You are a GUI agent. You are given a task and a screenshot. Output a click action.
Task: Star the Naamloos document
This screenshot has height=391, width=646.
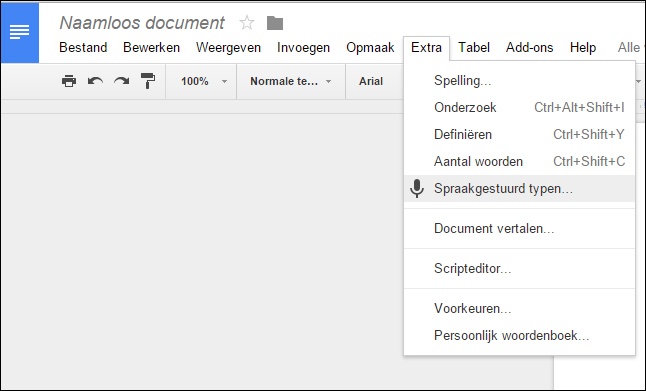point(247,23)
